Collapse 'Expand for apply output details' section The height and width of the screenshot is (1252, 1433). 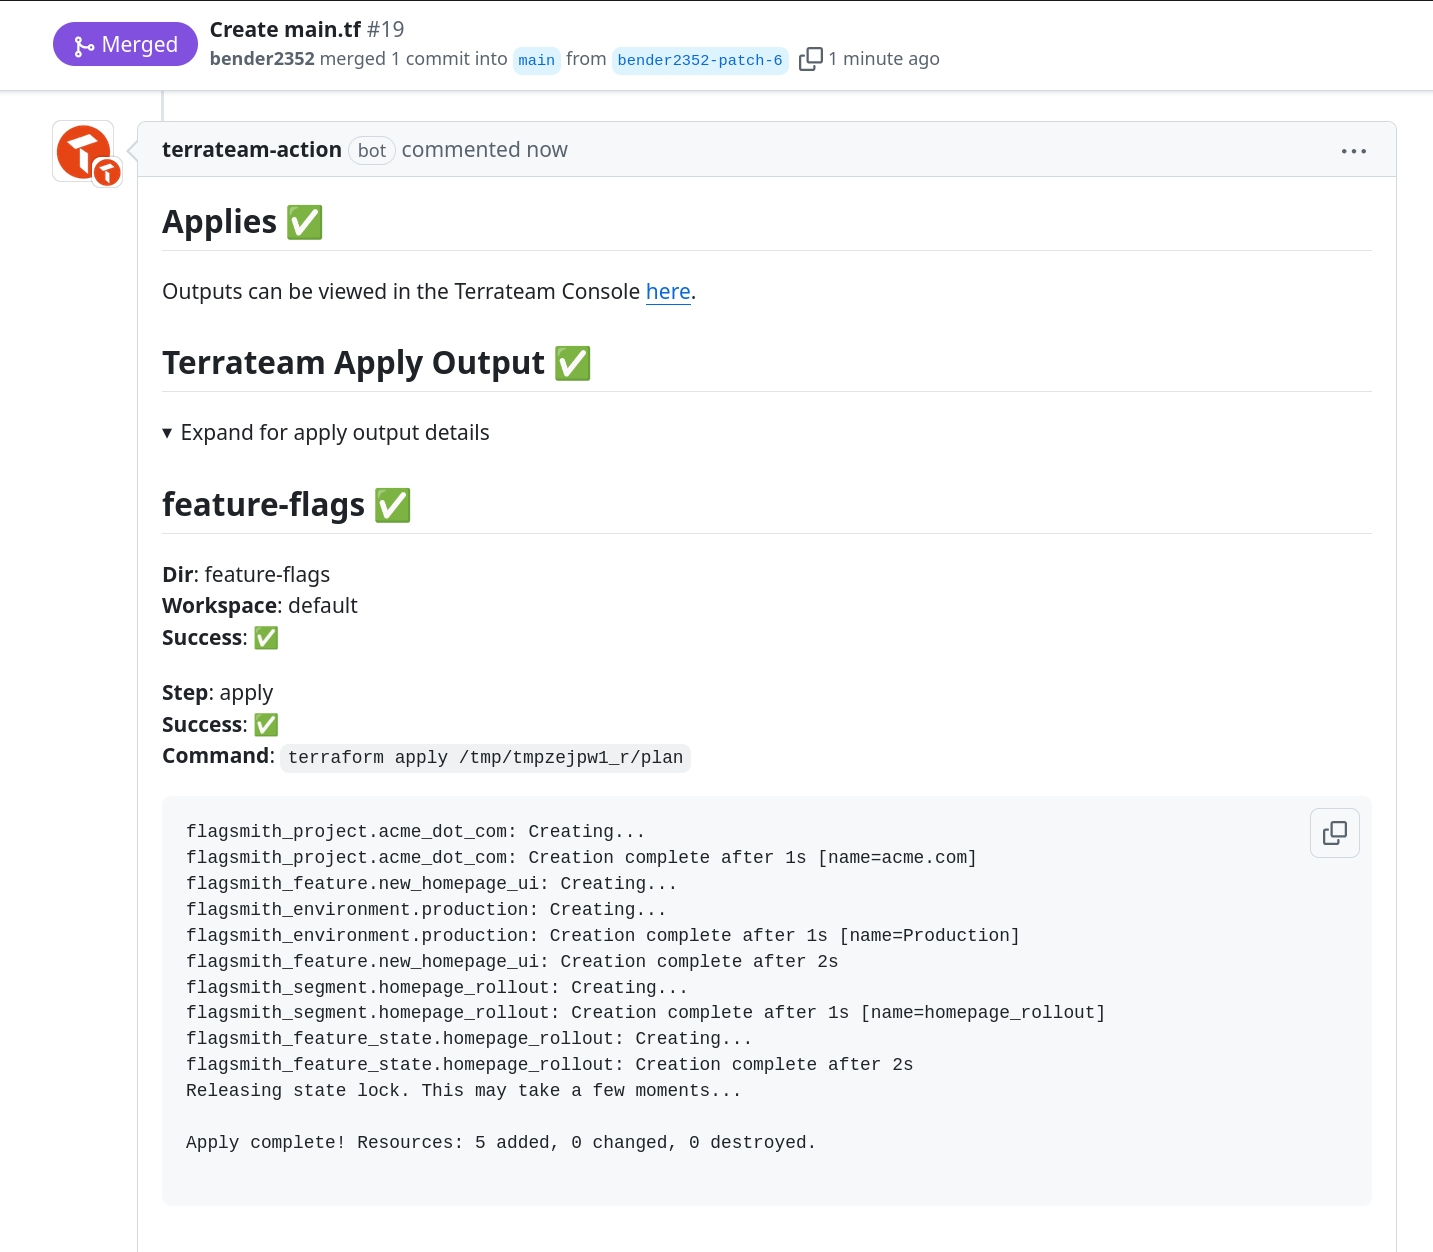(326, 432)
